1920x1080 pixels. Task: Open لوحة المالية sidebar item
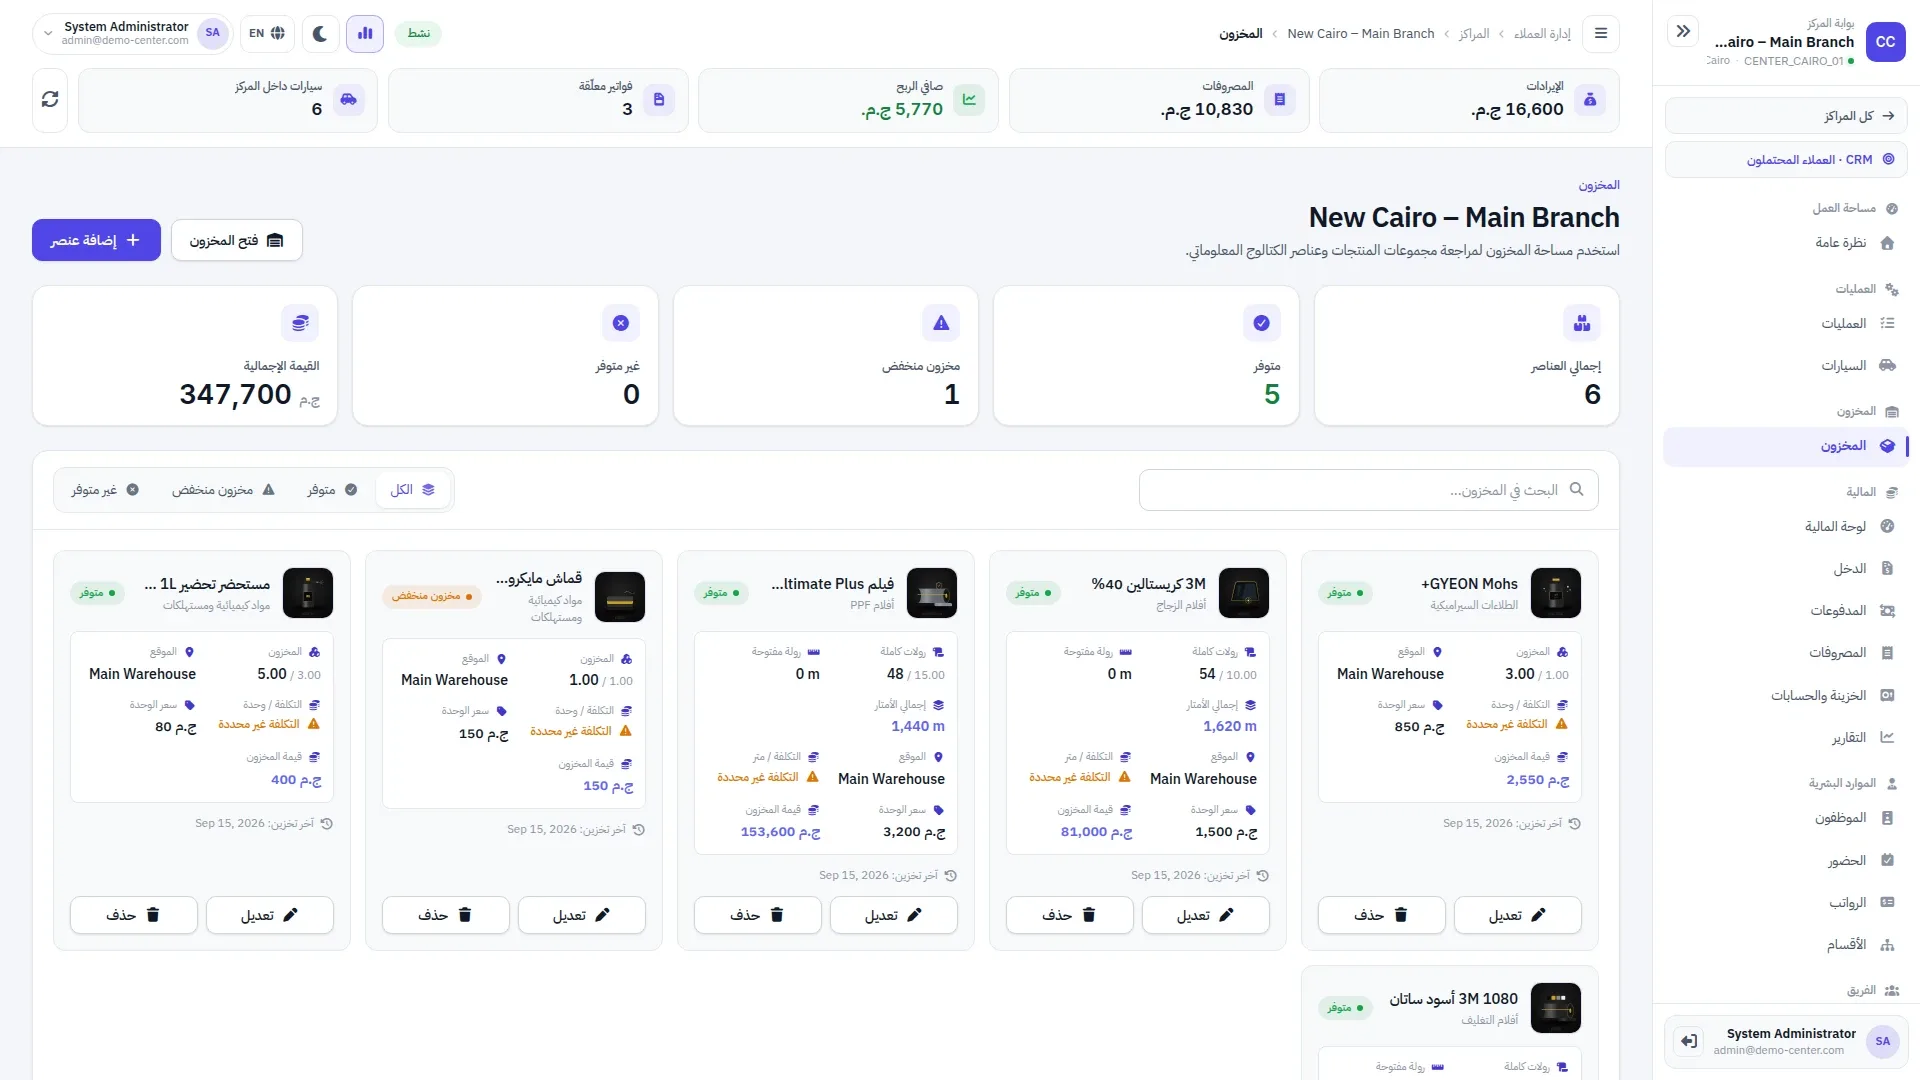[1786, 527]
